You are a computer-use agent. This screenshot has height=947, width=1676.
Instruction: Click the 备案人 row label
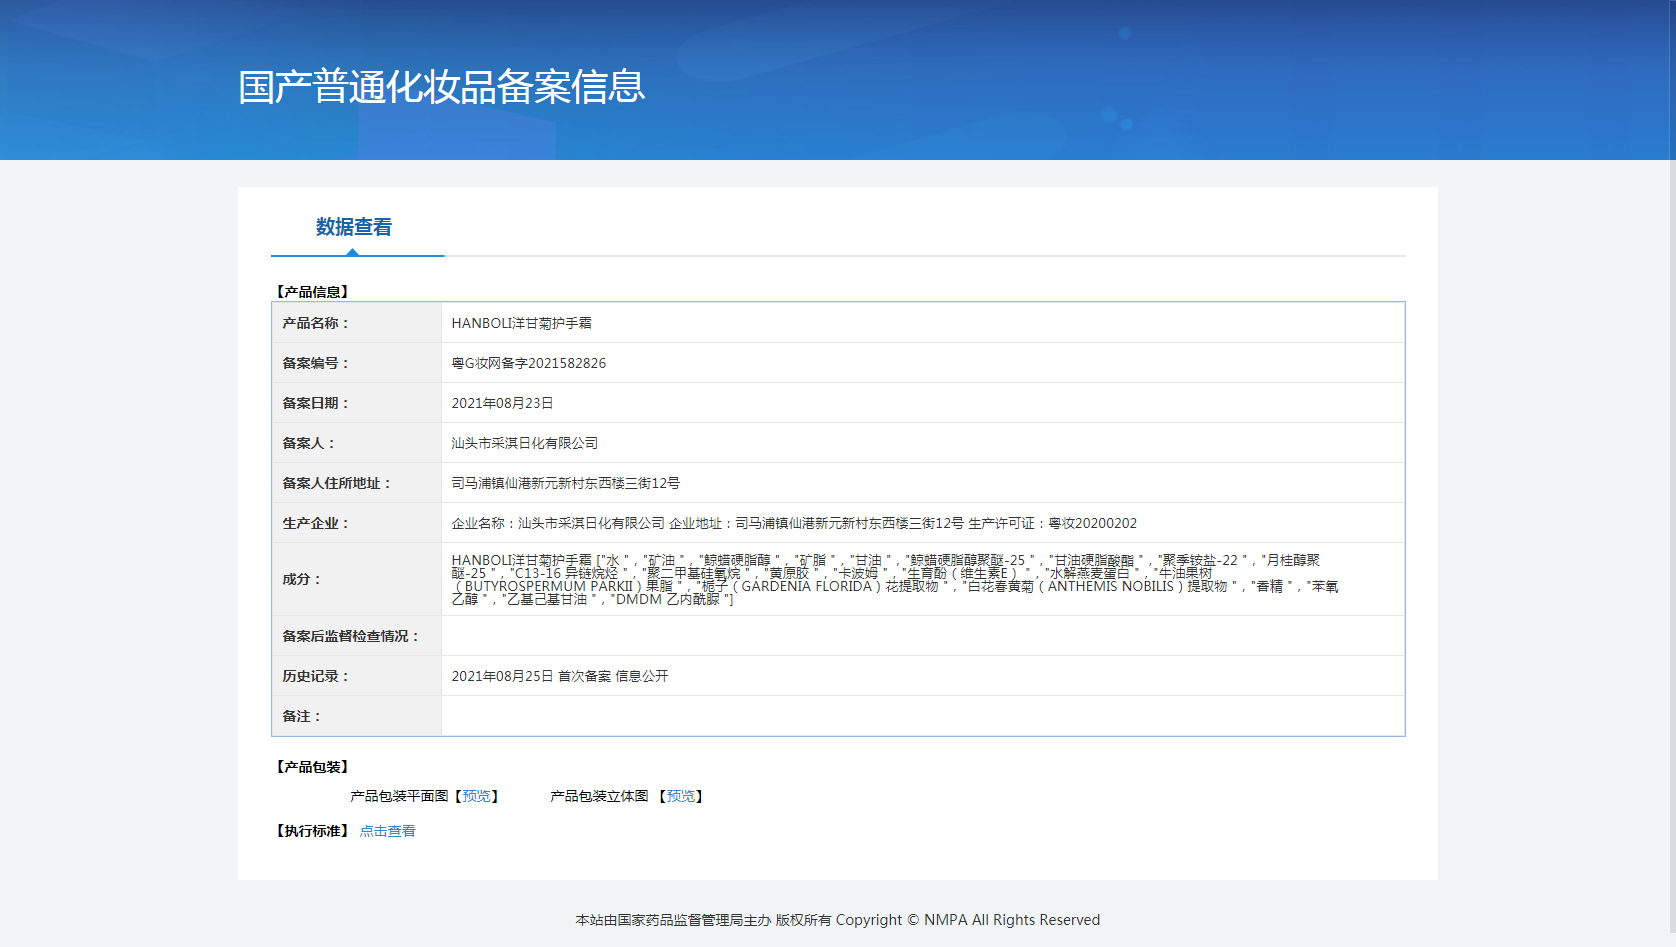coord(308,443)
